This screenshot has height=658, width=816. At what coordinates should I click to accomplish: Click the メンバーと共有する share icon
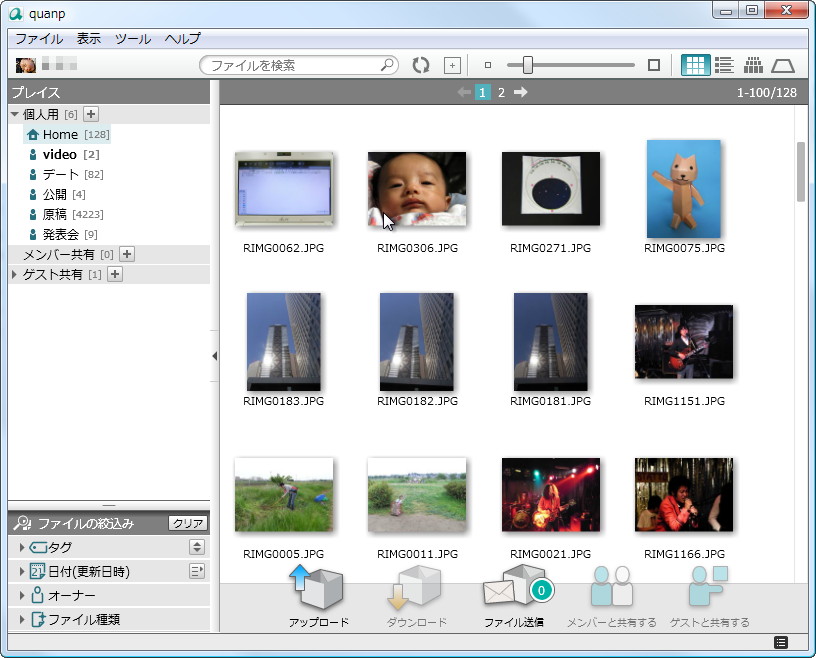click(x=611, y=589)
